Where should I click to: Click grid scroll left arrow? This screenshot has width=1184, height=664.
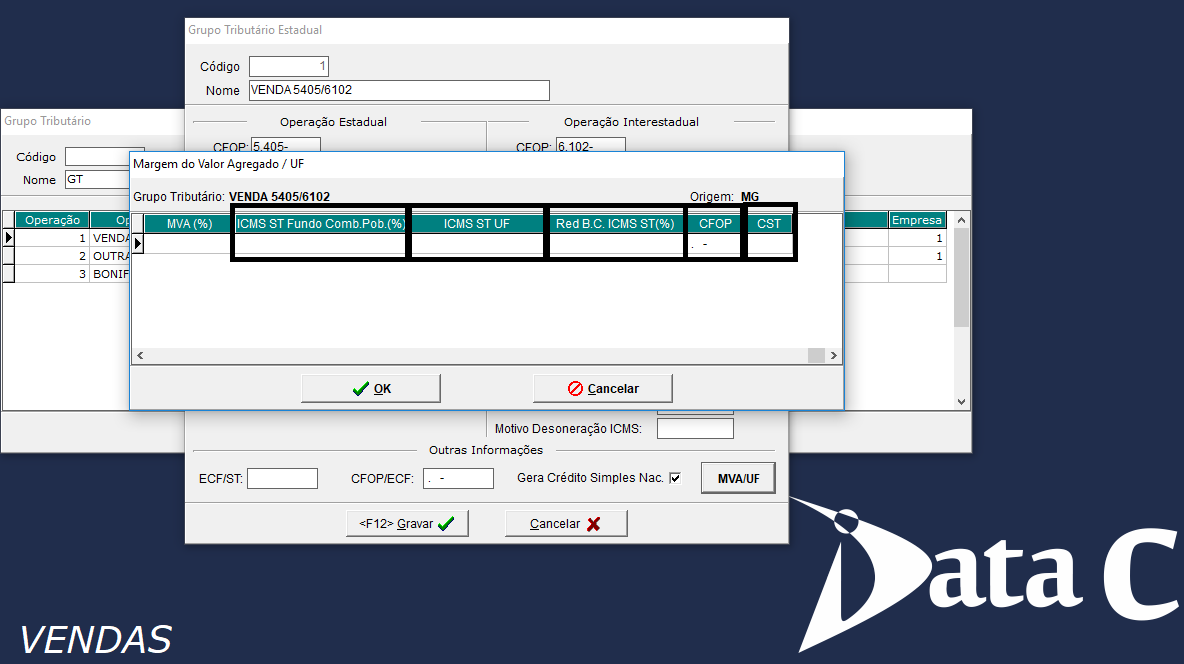coord(140,355)
